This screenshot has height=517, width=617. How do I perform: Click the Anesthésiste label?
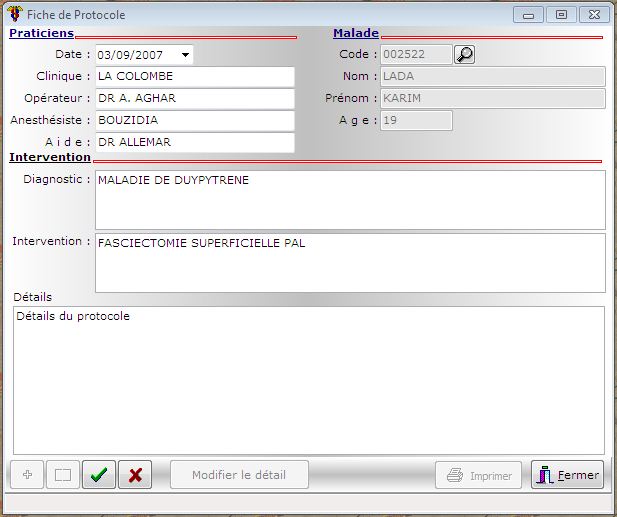[x=50, y=120]
